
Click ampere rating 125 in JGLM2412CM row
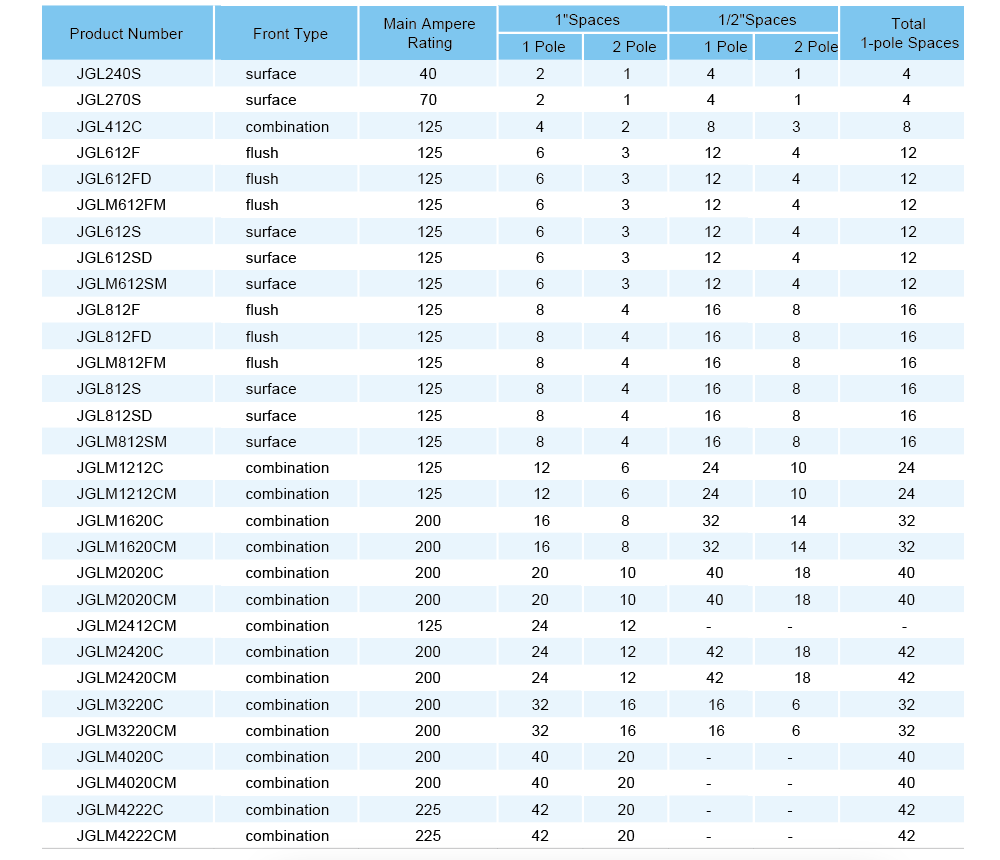point(429,626)
